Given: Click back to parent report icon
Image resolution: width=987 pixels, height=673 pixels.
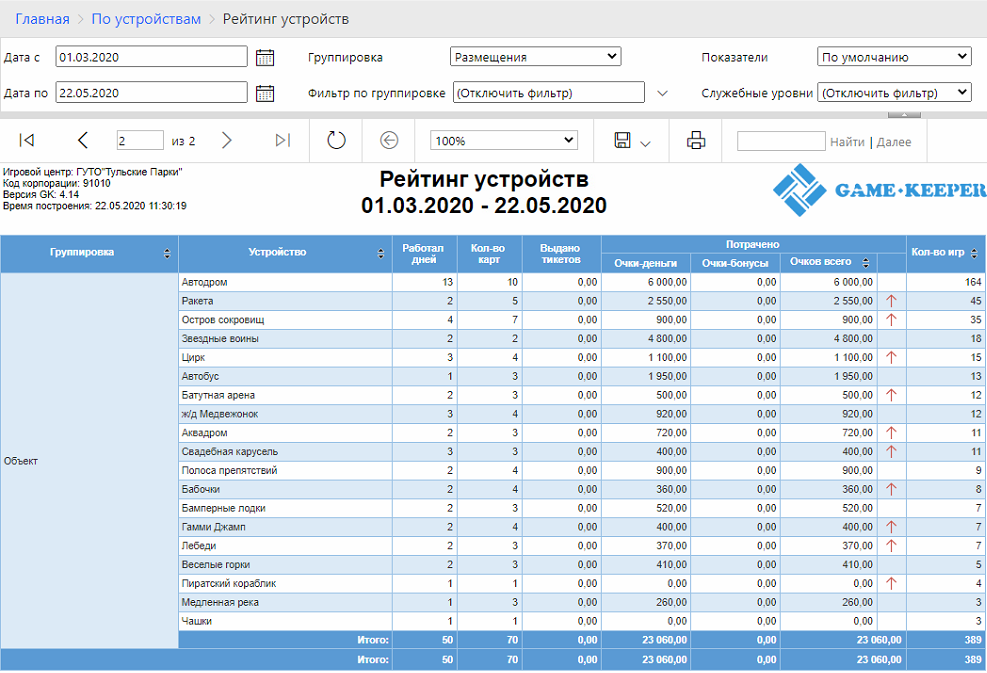Looking at the screenshot, I should [x=389, y=140].
